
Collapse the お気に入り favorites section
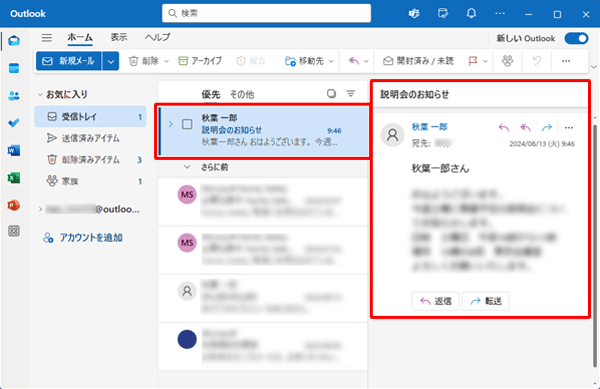pyautogui.click(x=40, y=94)
